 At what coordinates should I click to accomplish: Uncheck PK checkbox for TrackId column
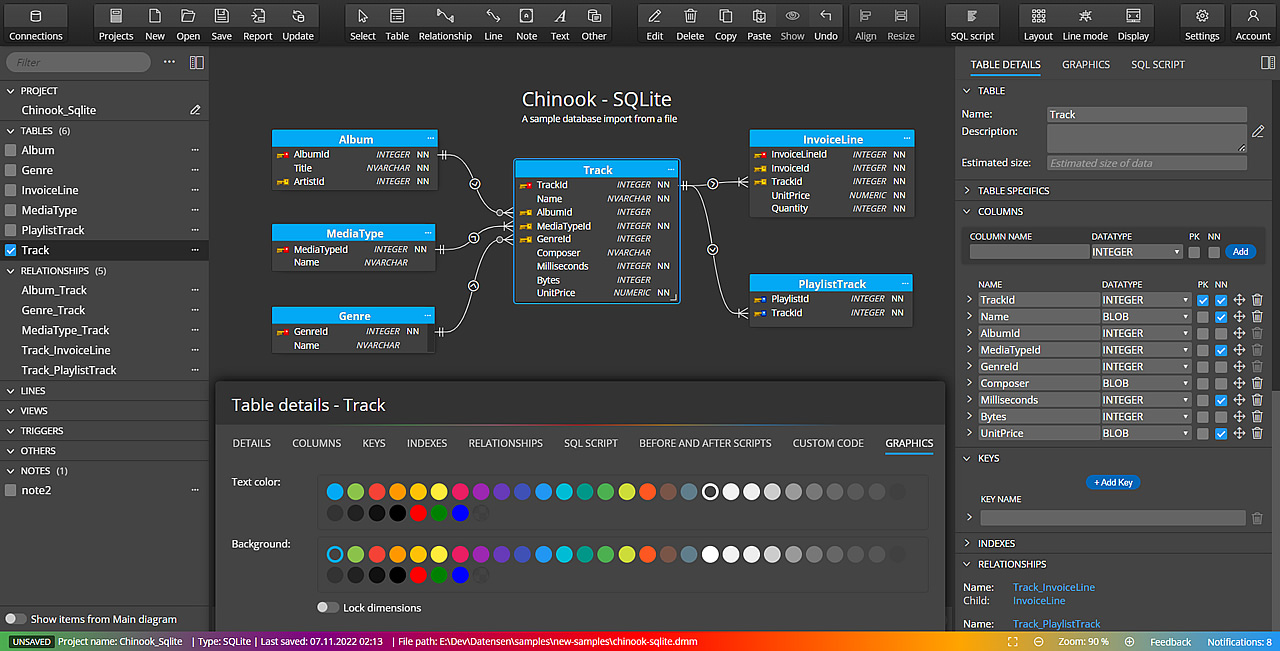tap(1203, 300)
